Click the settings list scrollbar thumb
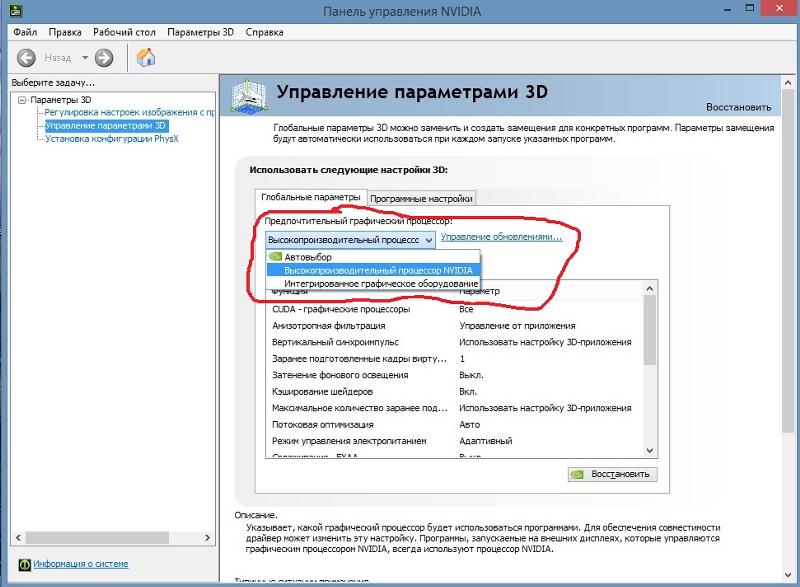 pos(649,330)
